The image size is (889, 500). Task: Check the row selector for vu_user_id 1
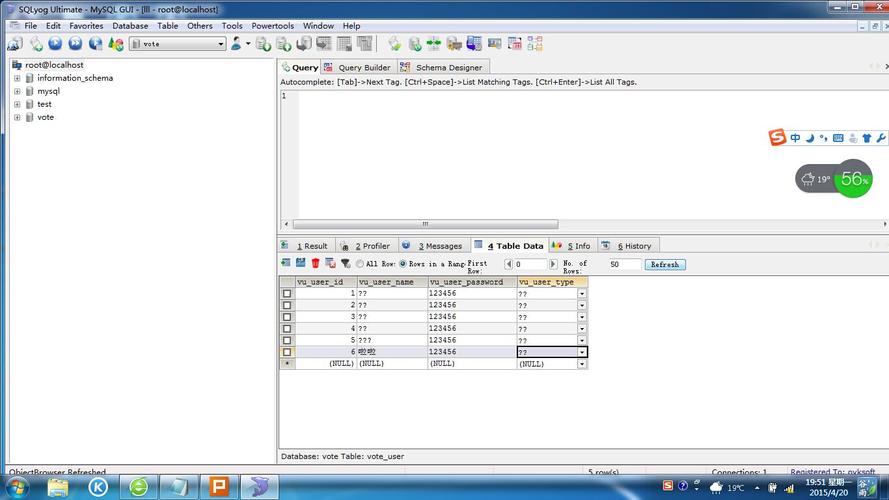[x=287, y=294]
